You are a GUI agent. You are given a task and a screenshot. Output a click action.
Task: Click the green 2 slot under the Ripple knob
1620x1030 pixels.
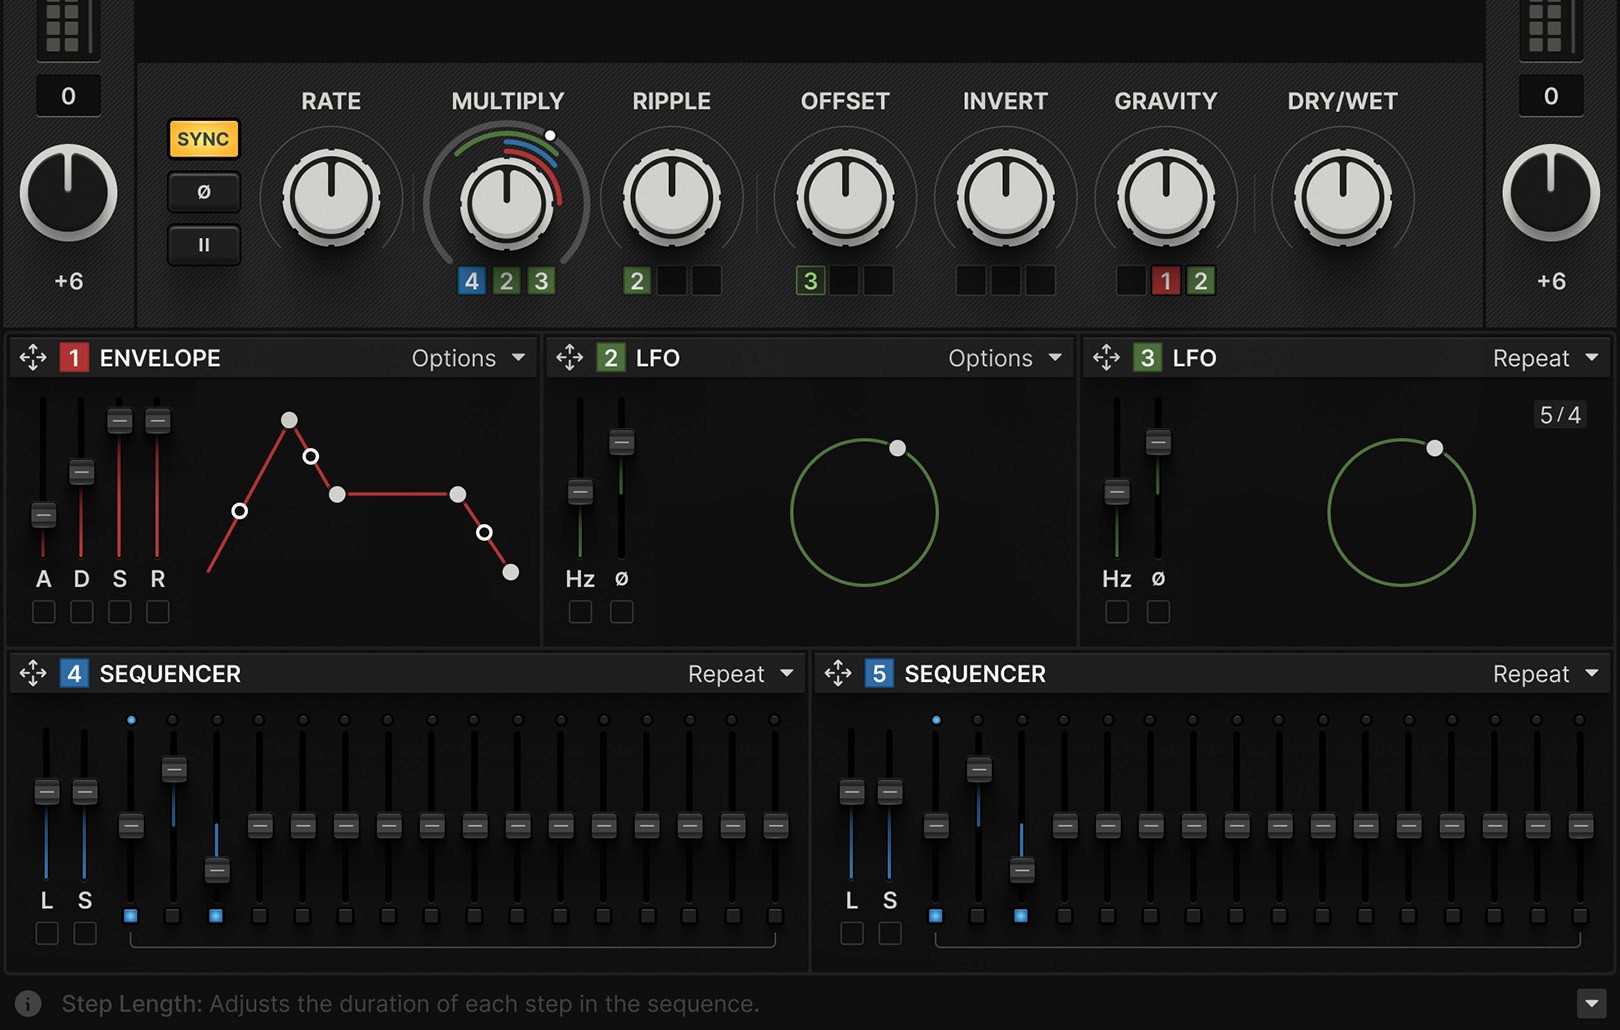coord(637,281)
